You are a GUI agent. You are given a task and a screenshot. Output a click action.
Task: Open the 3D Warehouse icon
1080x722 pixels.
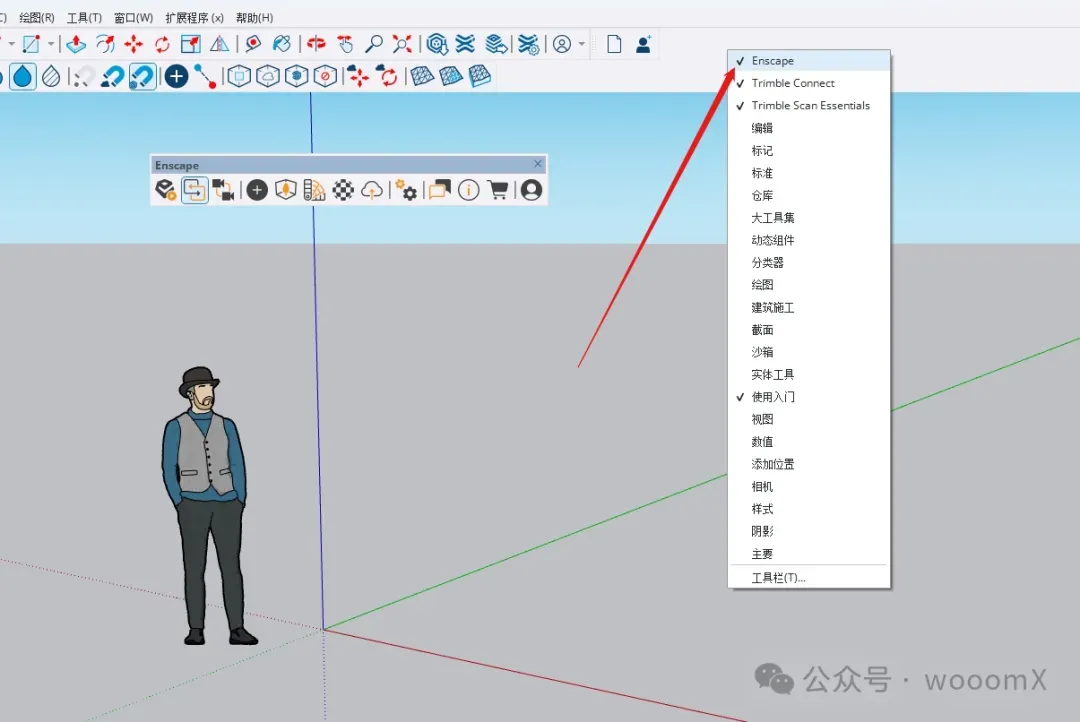[x=437, y=44]
